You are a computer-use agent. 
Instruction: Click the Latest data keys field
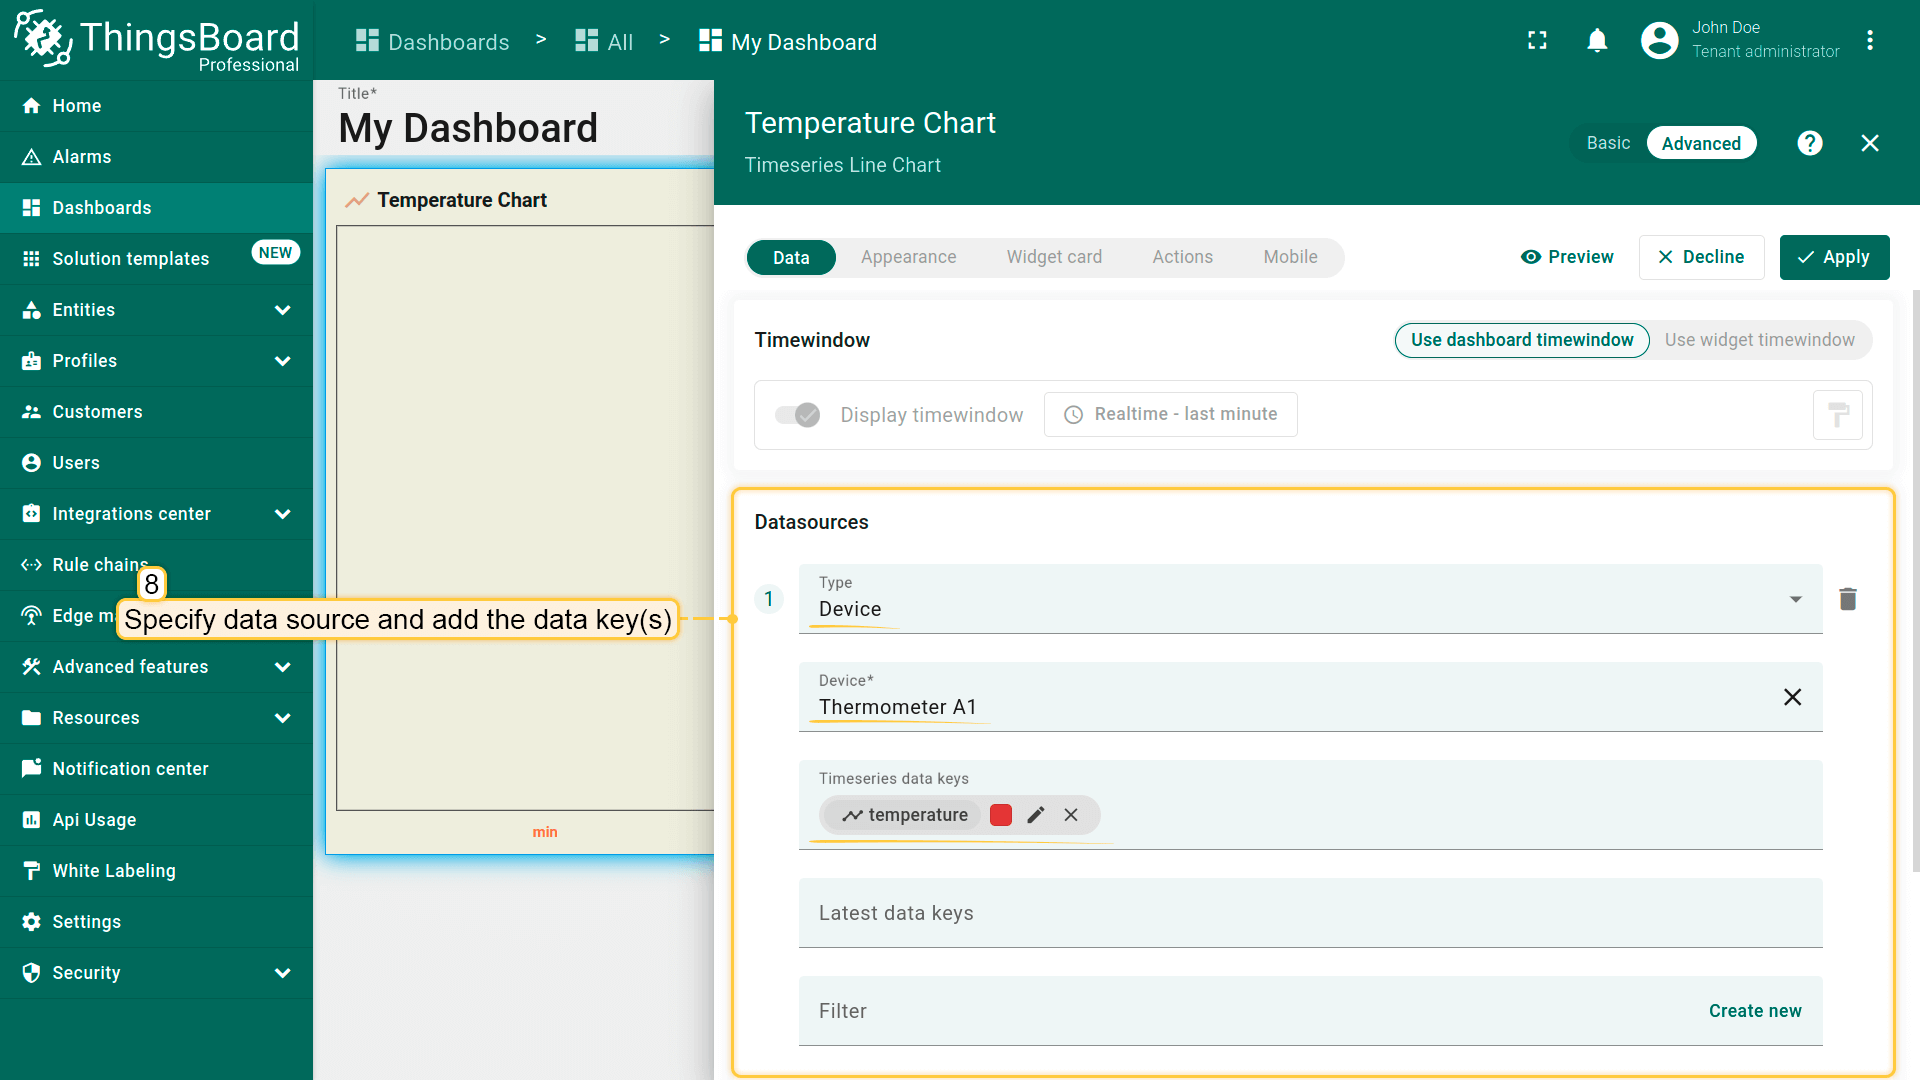click(x=1310, y=913)
